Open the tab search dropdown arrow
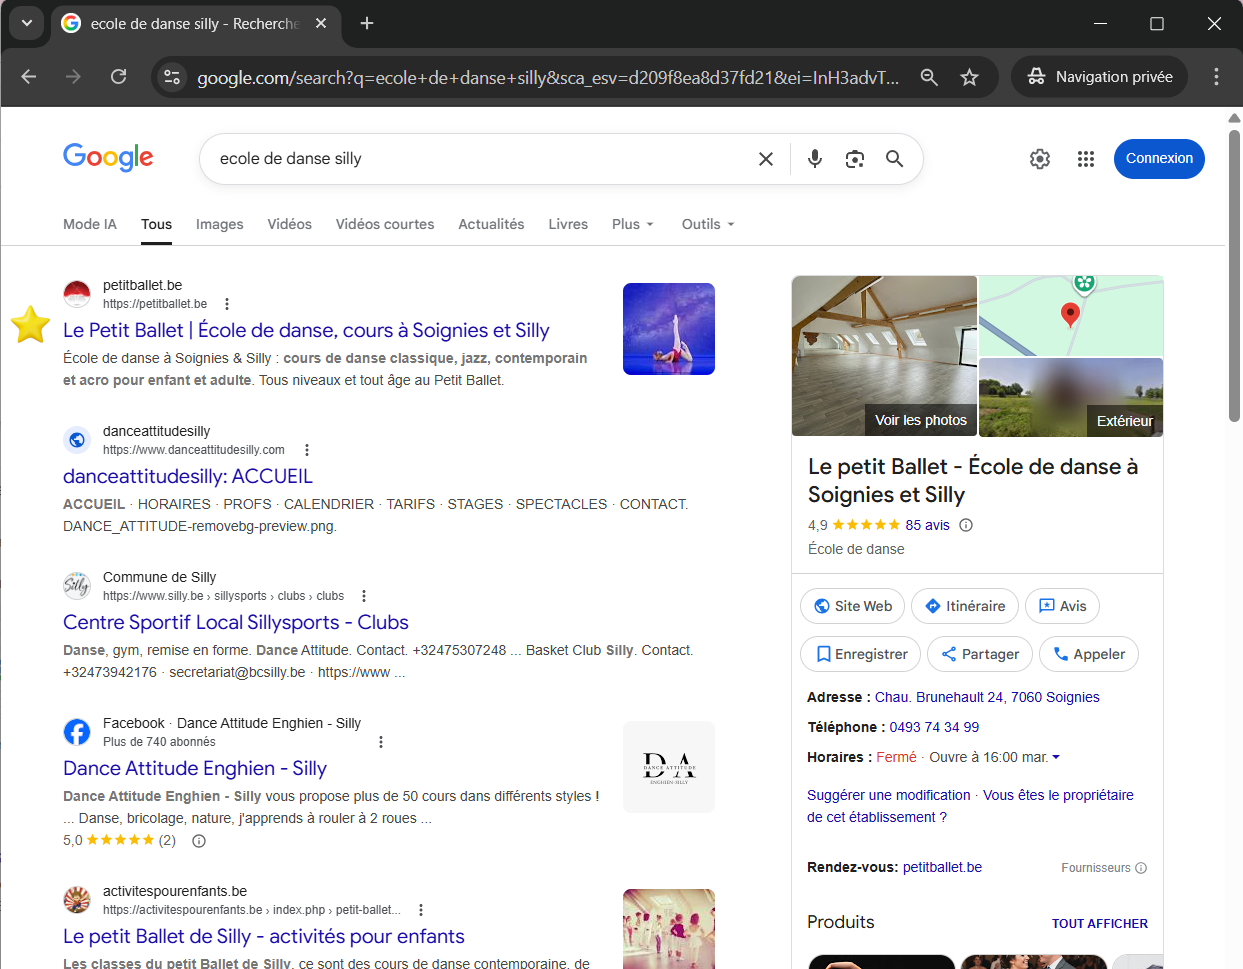Screen dimensions: 1243x969 pyautogui.click(x=26, y=23)
